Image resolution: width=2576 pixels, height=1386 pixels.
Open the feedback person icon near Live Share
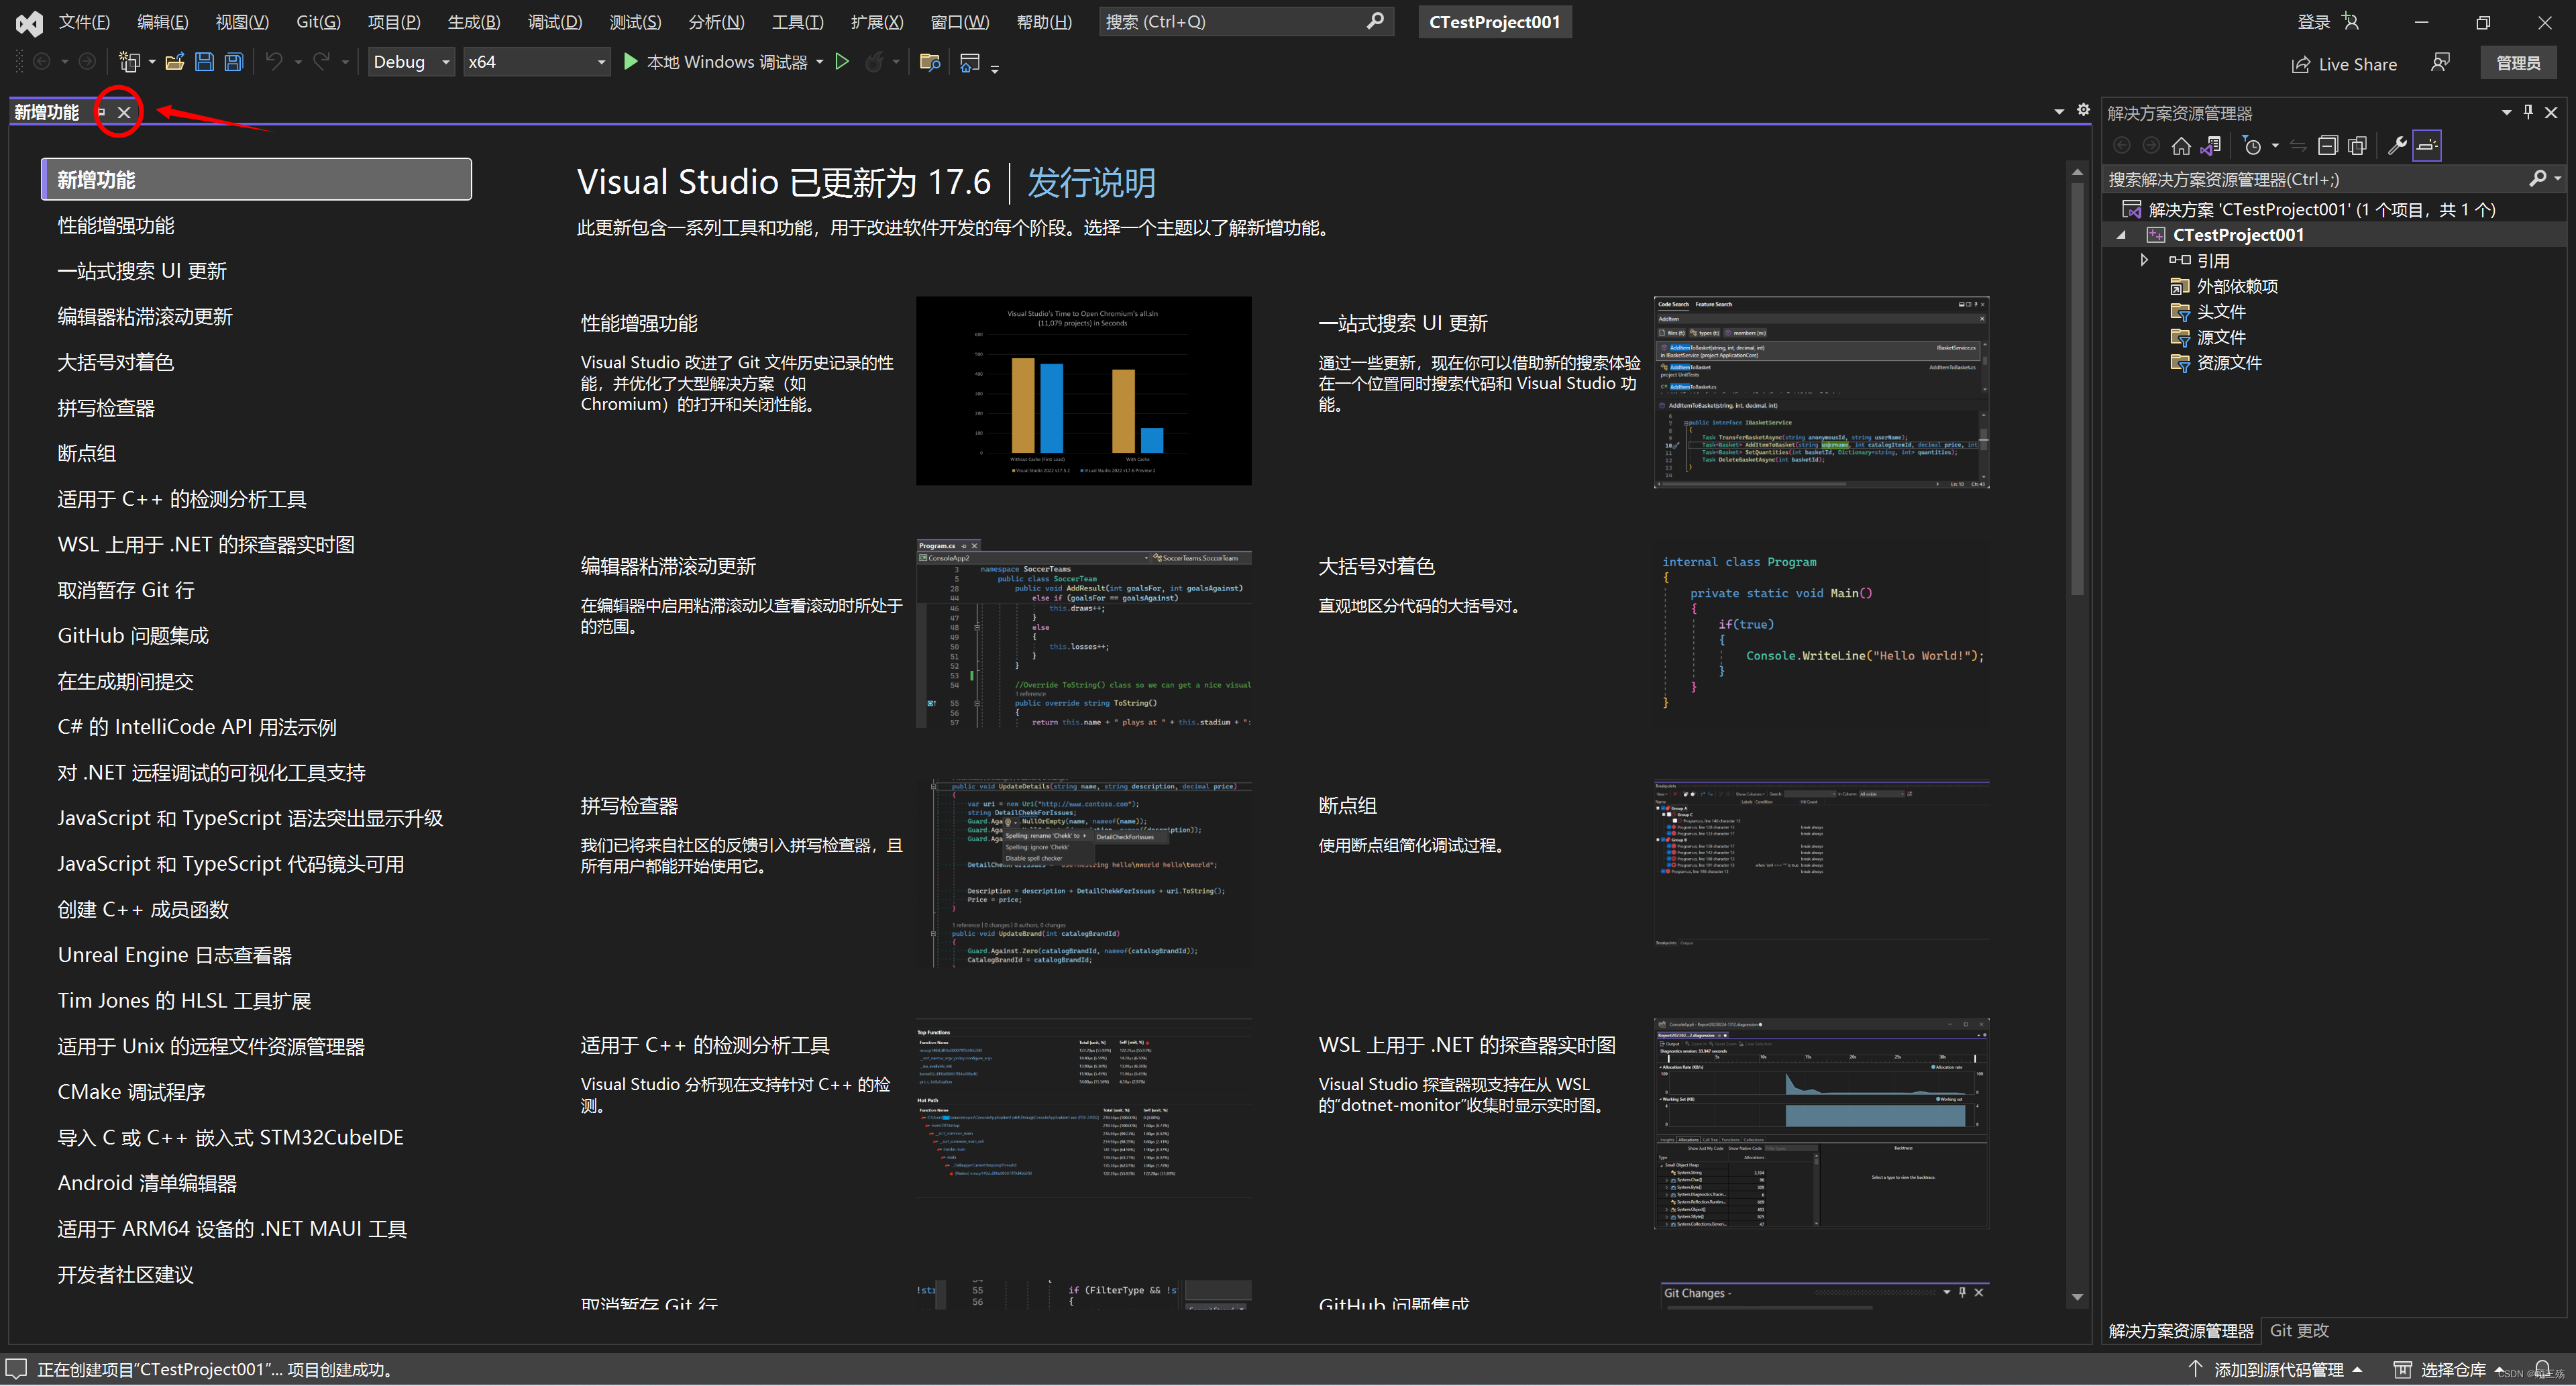[2440, 63]
